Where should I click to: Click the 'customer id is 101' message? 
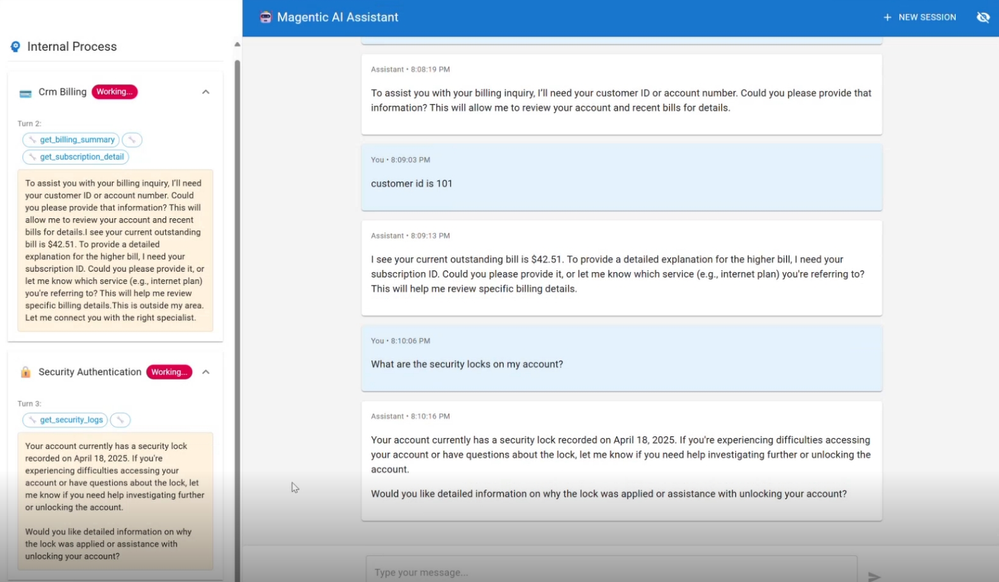pos(621,177)
